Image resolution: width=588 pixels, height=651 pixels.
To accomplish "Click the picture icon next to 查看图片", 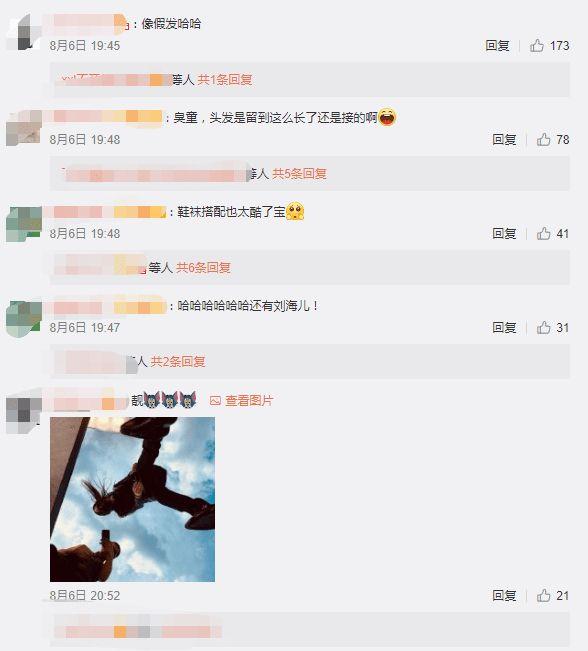I will [215, 401].
